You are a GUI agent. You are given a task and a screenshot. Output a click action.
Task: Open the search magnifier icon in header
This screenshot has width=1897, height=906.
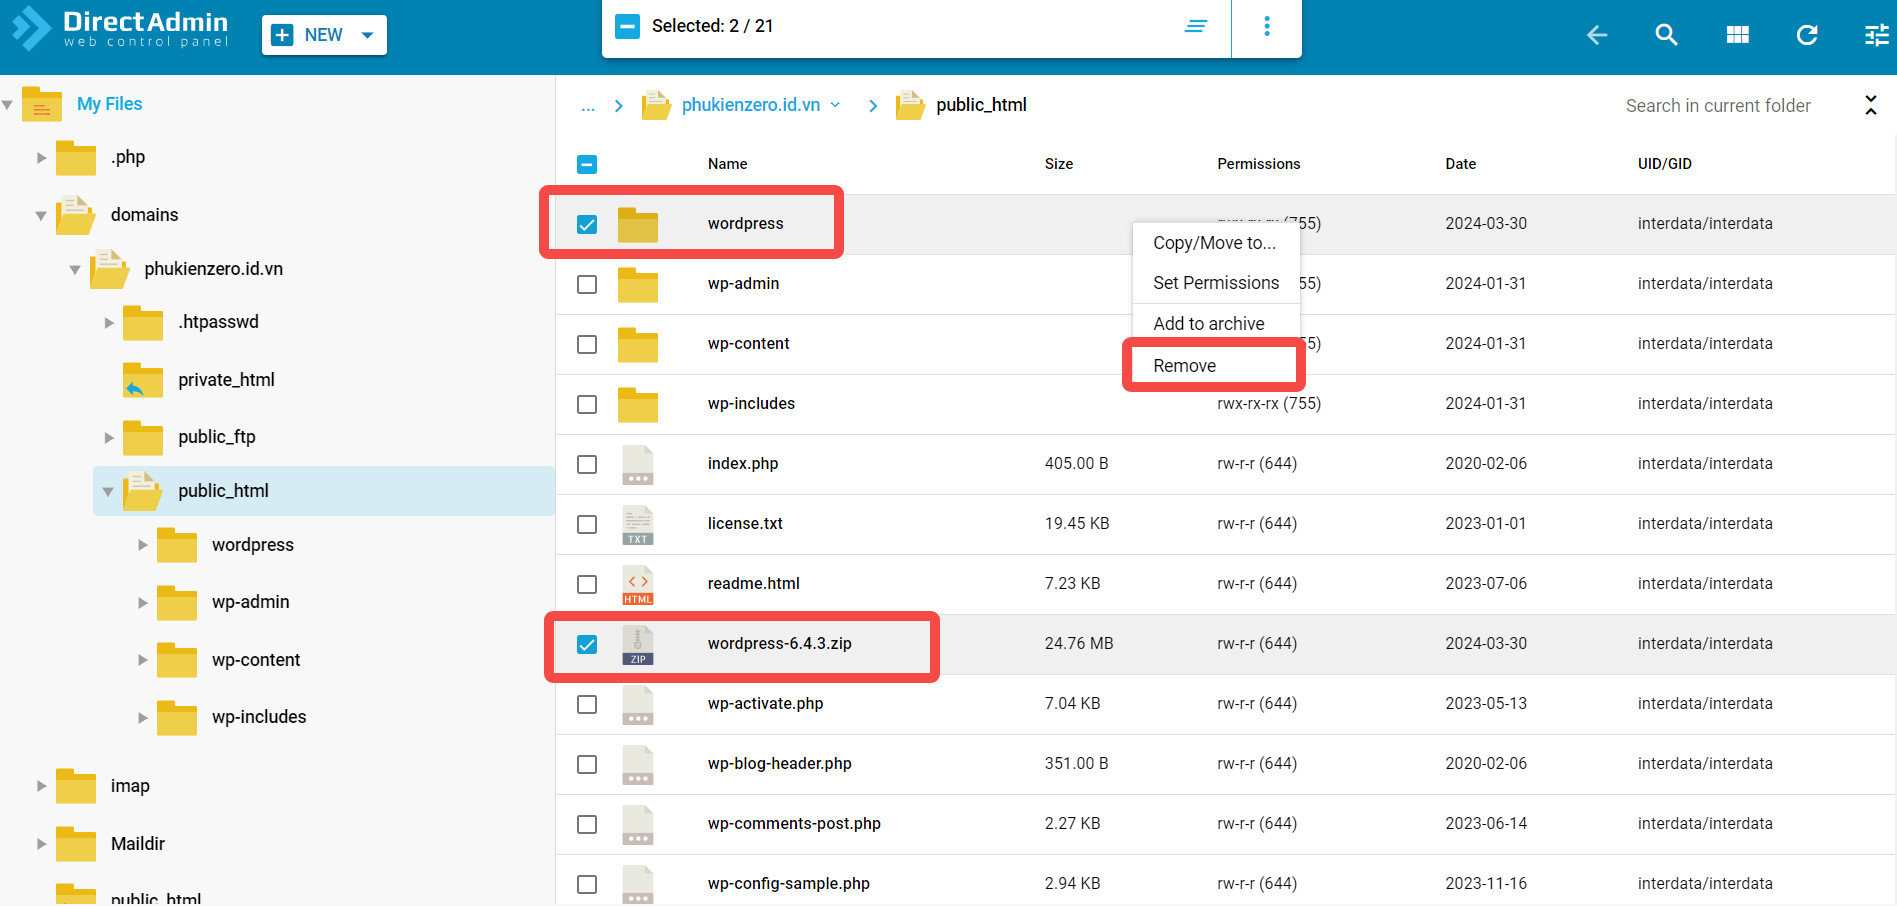[1666, 35]
